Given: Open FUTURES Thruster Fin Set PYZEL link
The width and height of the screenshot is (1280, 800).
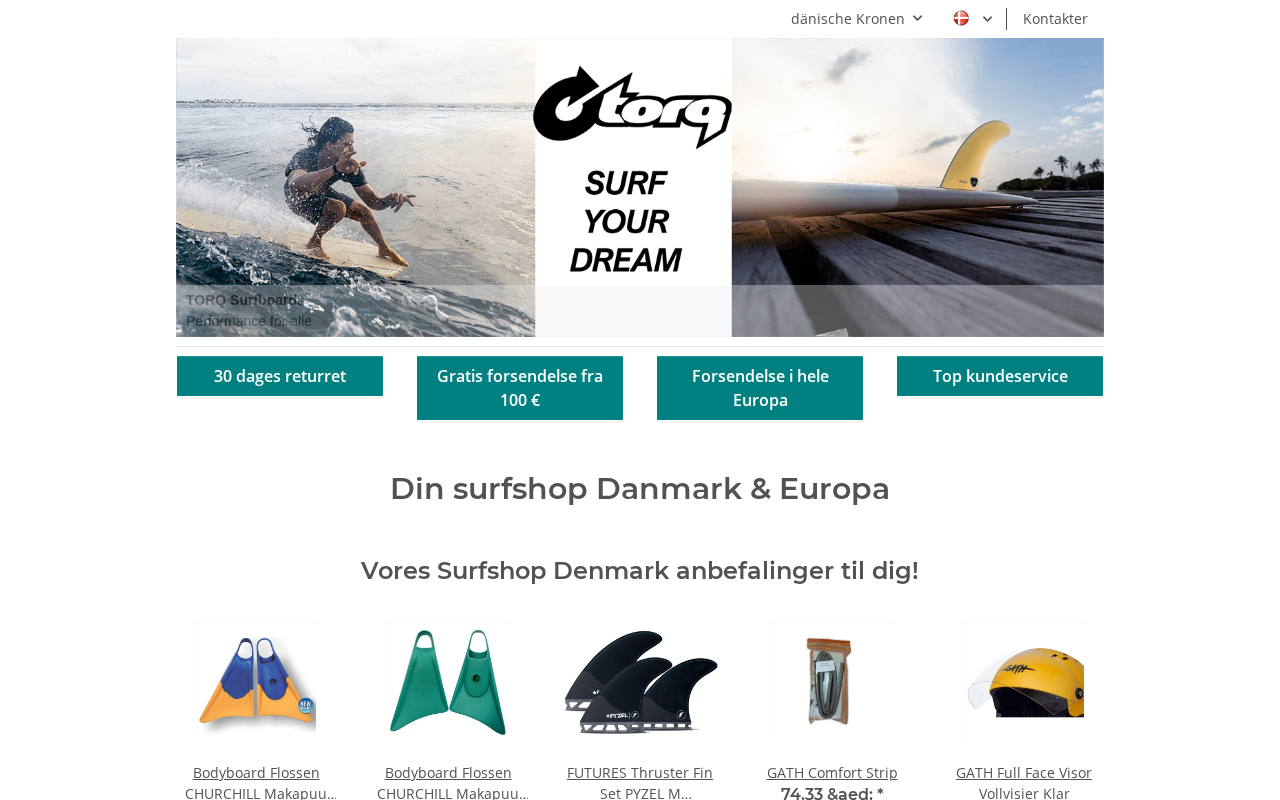Looking at the screenshot, I should (640, 783).
